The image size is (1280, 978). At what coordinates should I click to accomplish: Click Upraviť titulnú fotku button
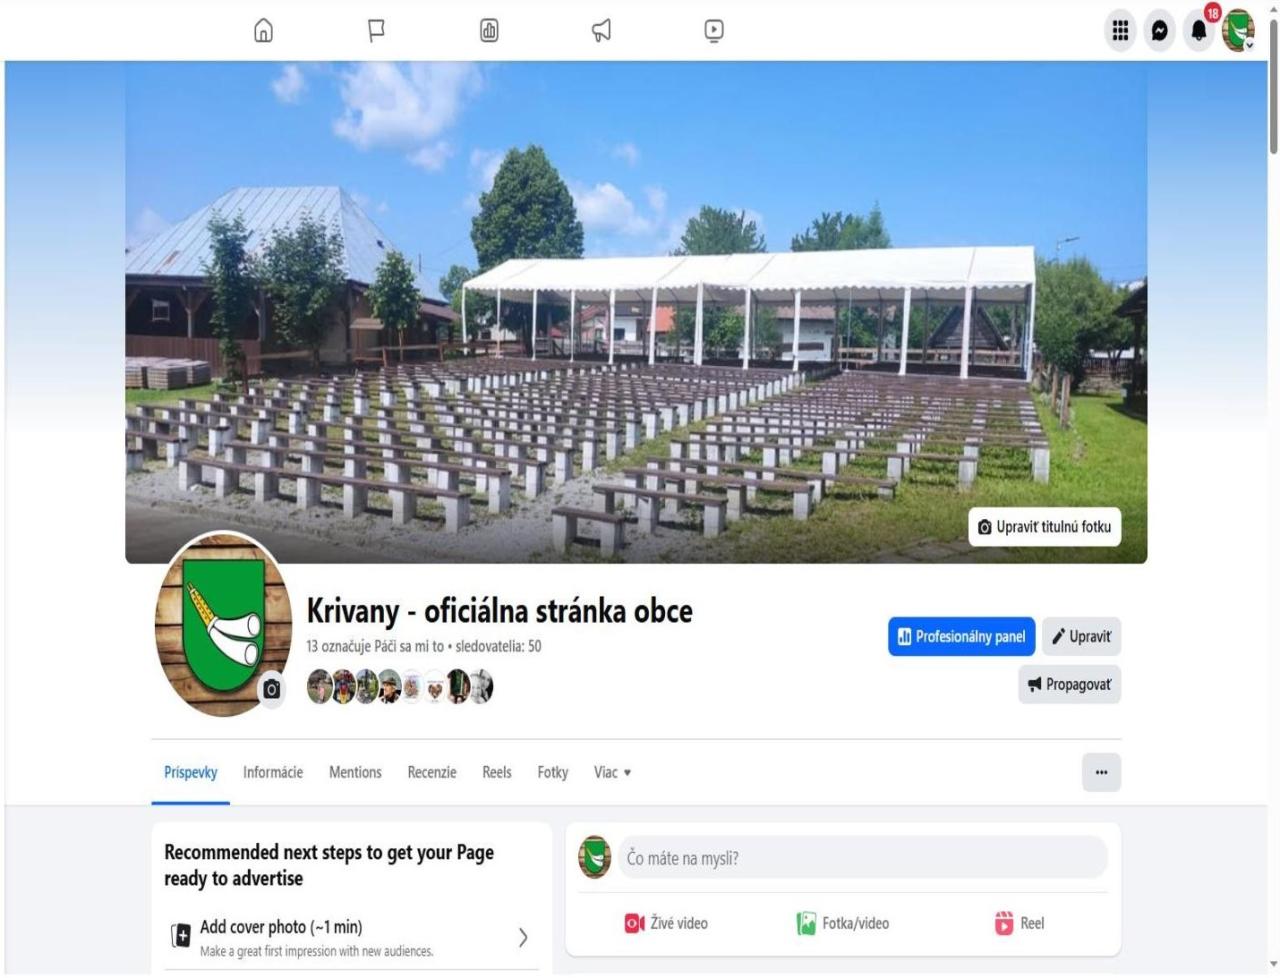(1044, 527)
